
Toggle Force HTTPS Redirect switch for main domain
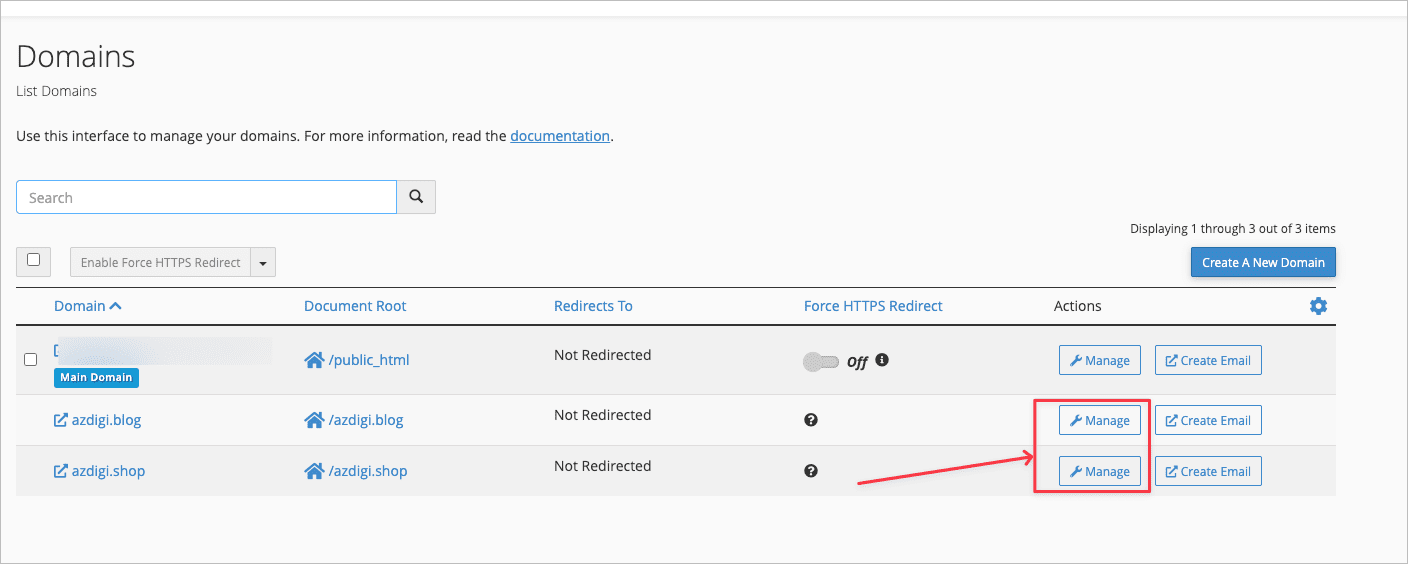[821, 362]
